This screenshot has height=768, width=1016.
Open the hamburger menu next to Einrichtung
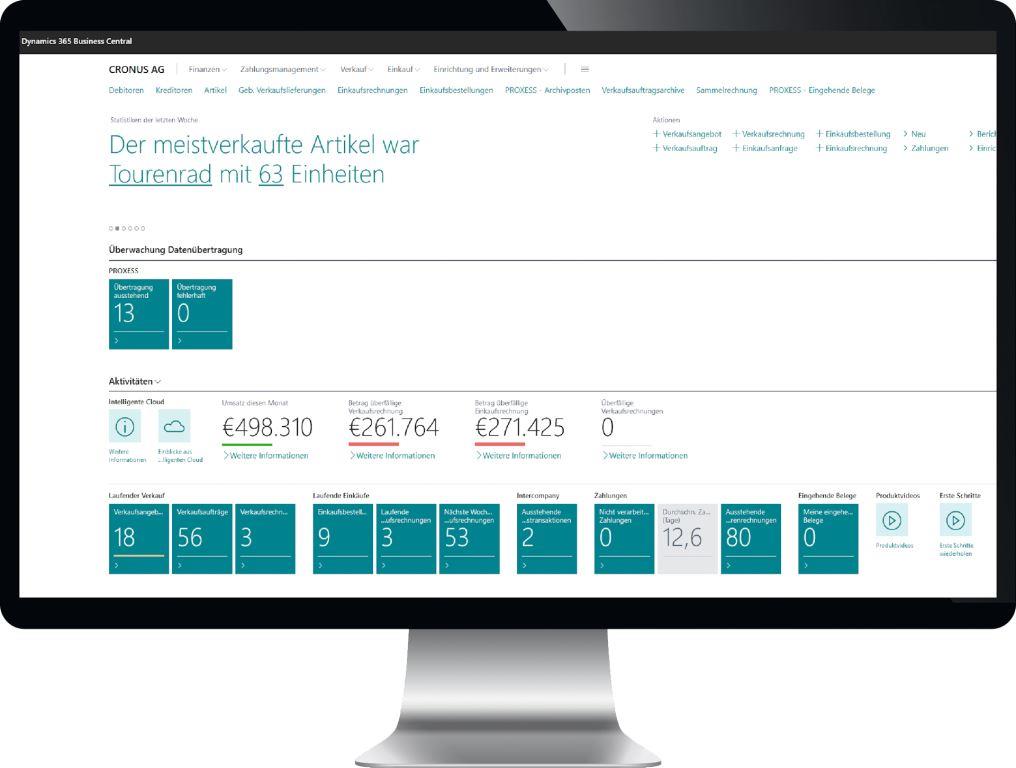coord(584,69)
